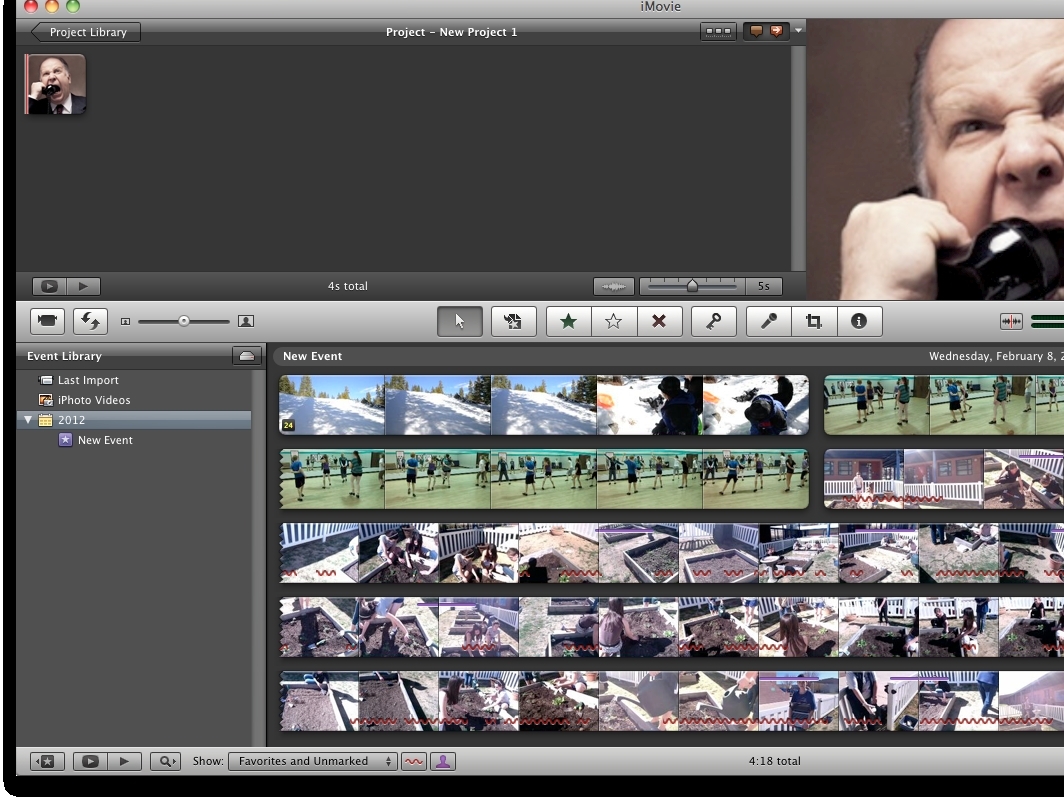Click the 5s thumbnail duration label
1064x798 pixels.
tap(763, 286)
